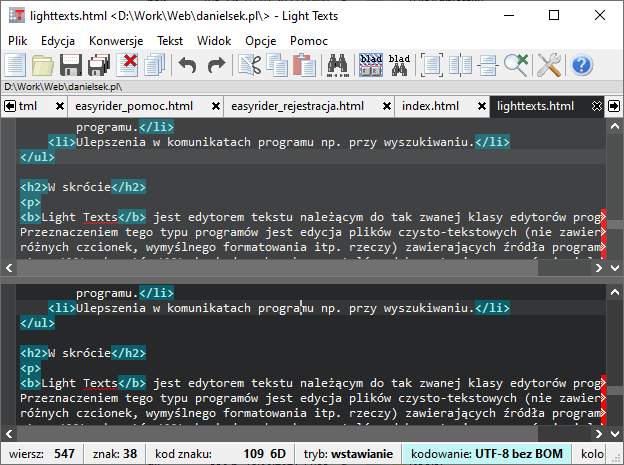624x465 pixels.
Task: Switch to the easyrider_rejestracja.html tab
Action: pyautogui.click(x=297, y=106)
